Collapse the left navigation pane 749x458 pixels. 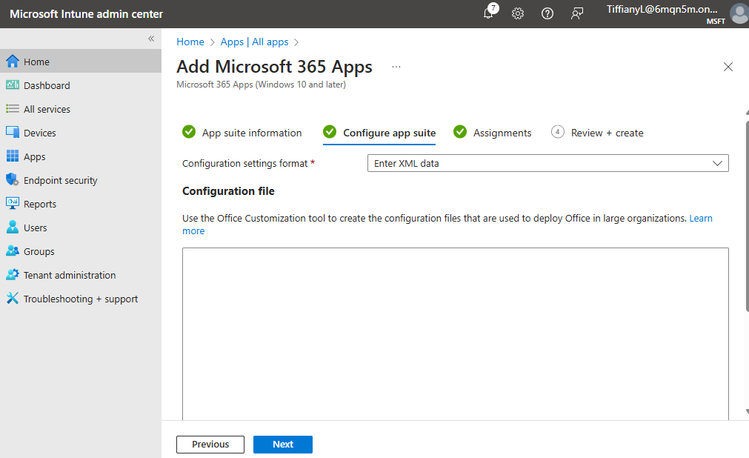151,39
